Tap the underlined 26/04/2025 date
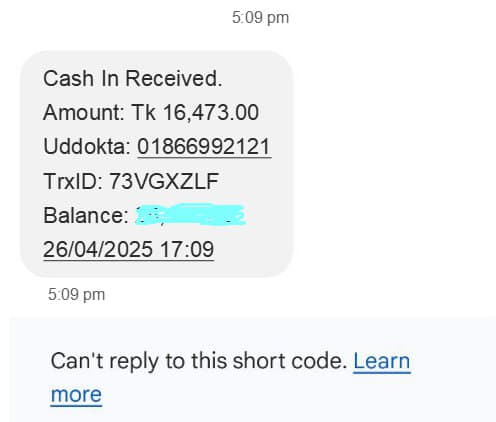Image resolution: width=496 pixels, height=422 pixels. [98, 249]
